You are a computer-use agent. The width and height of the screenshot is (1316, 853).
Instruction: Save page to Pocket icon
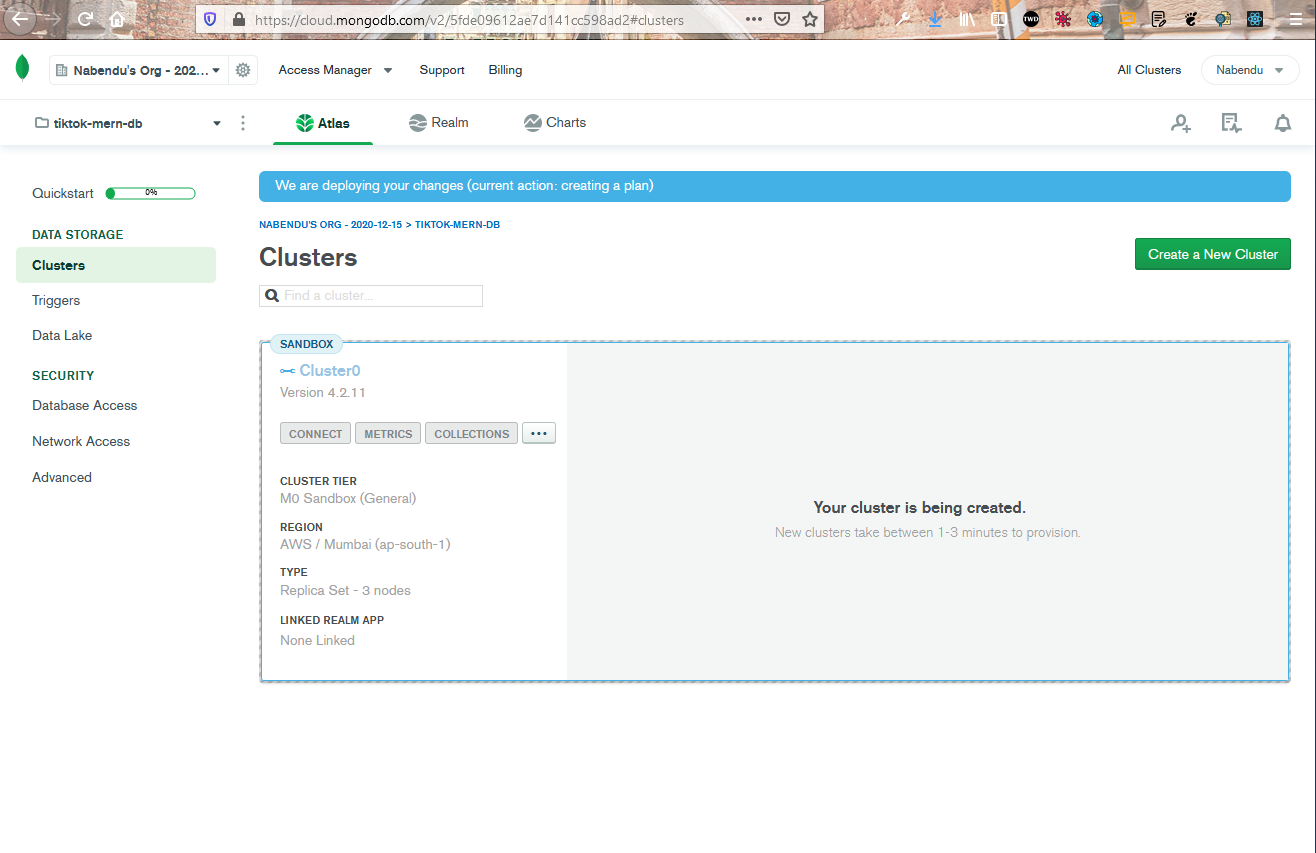tap(782, 19)
